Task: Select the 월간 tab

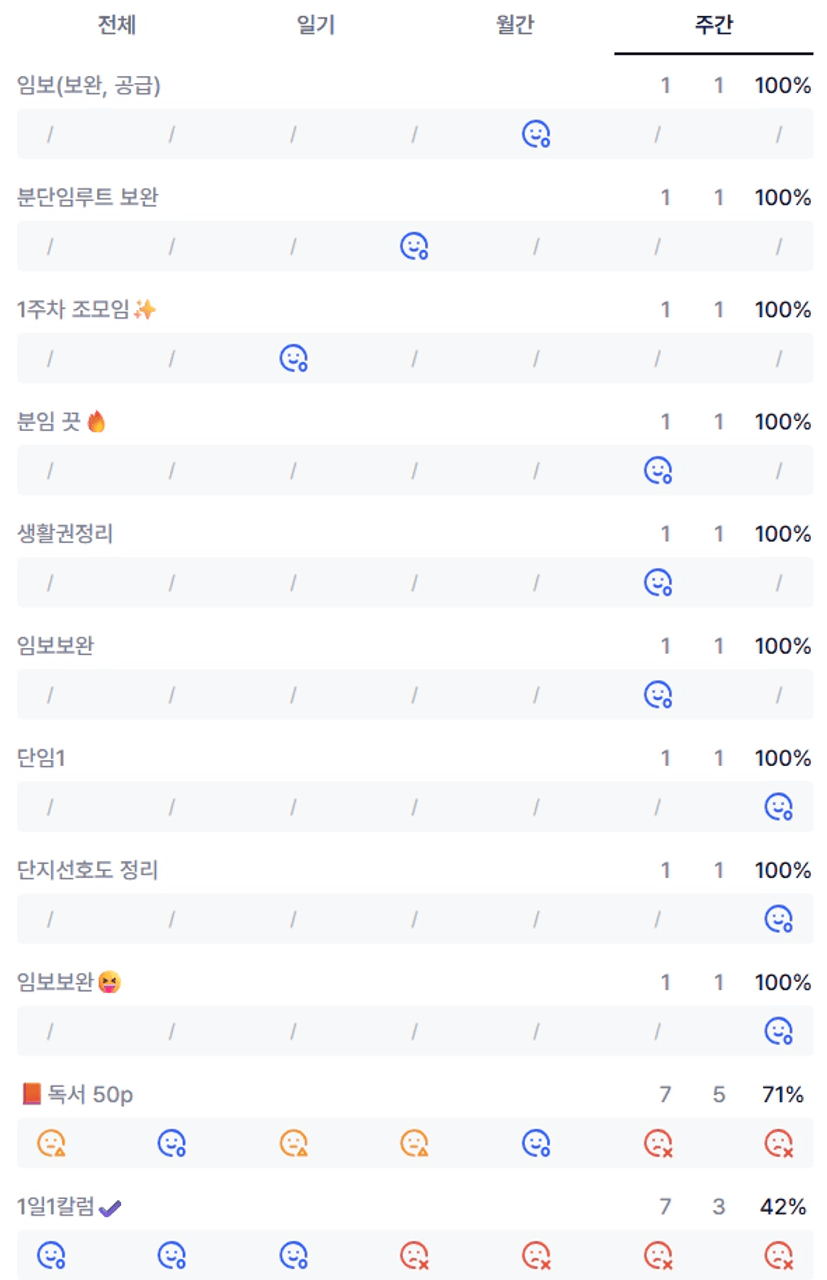Action: pyautogui.click(x=514, y=26)
